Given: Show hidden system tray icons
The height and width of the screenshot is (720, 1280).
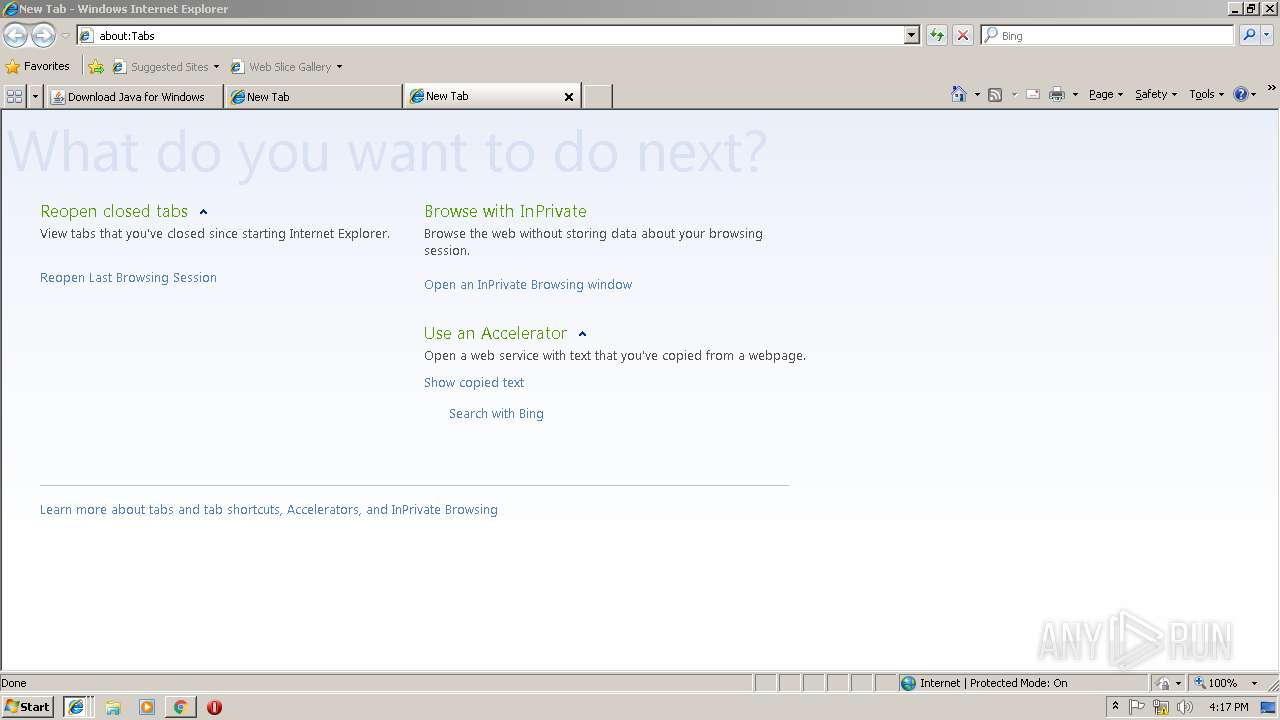Looking at the screenshot, I should [x=1115, y=707].
